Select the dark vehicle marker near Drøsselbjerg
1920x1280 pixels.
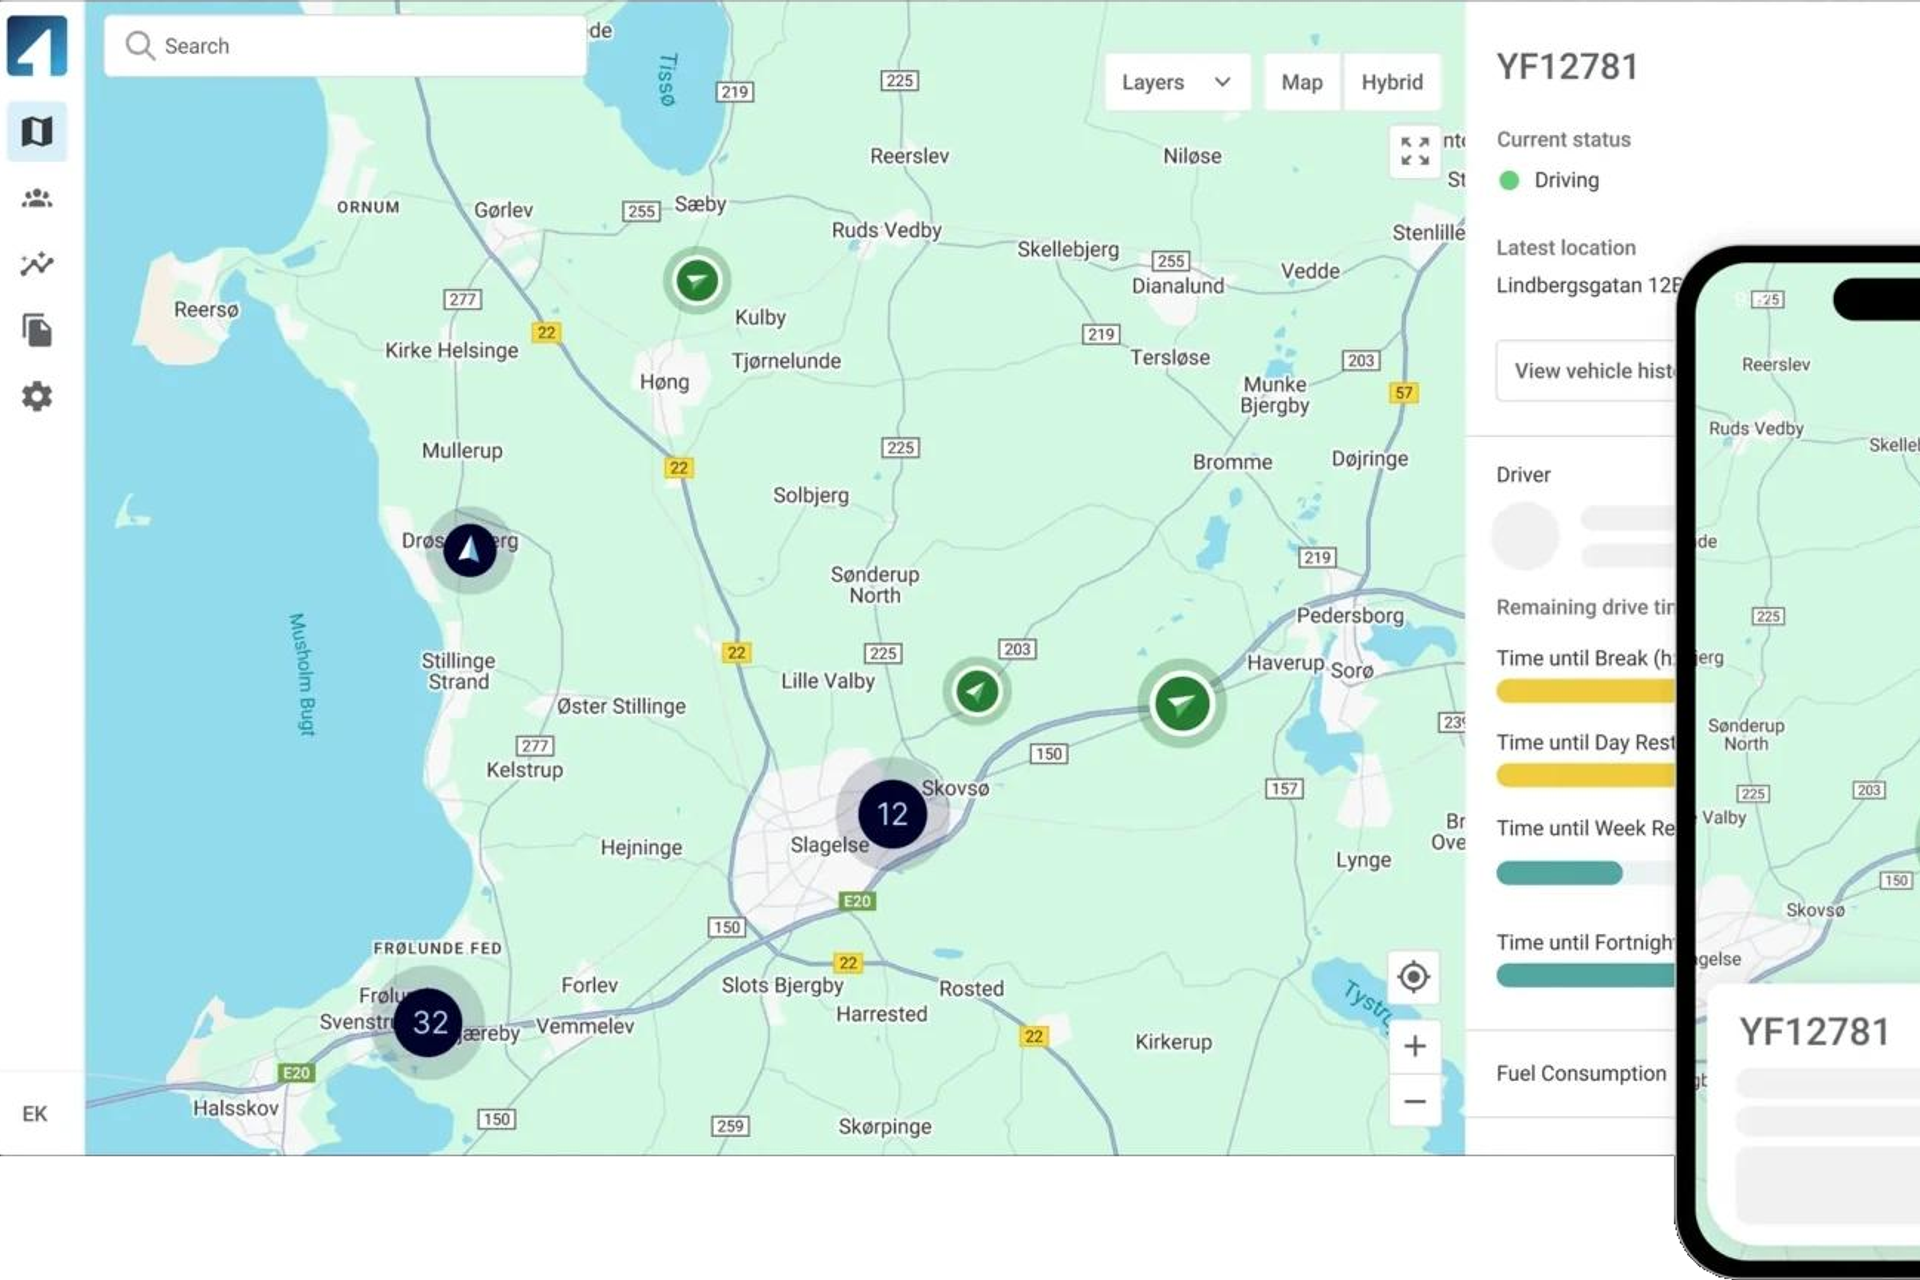pos(469,550)
